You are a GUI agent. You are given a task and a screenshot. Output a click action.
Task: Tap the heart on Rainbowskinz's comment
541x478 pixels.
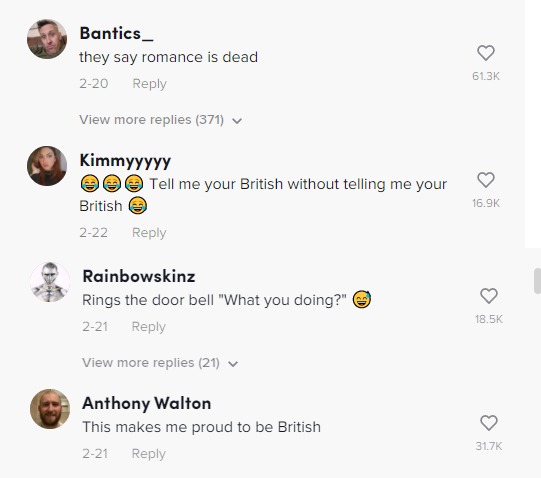(489, 296)
